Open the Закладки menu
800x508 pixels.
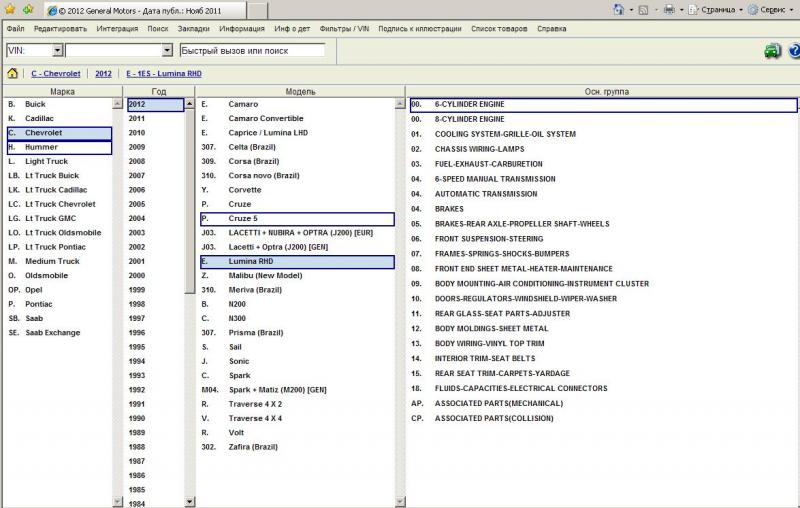tap(194, 29)
